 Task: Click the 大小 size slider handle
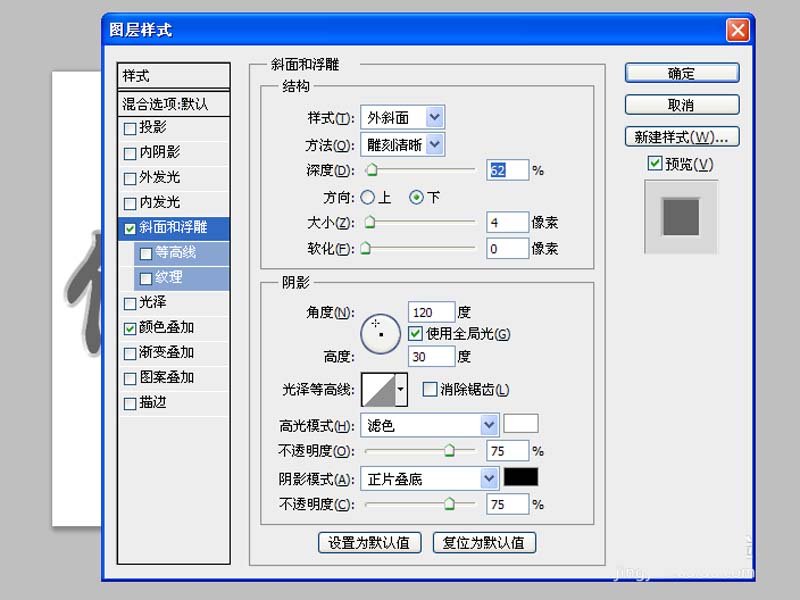370,222
